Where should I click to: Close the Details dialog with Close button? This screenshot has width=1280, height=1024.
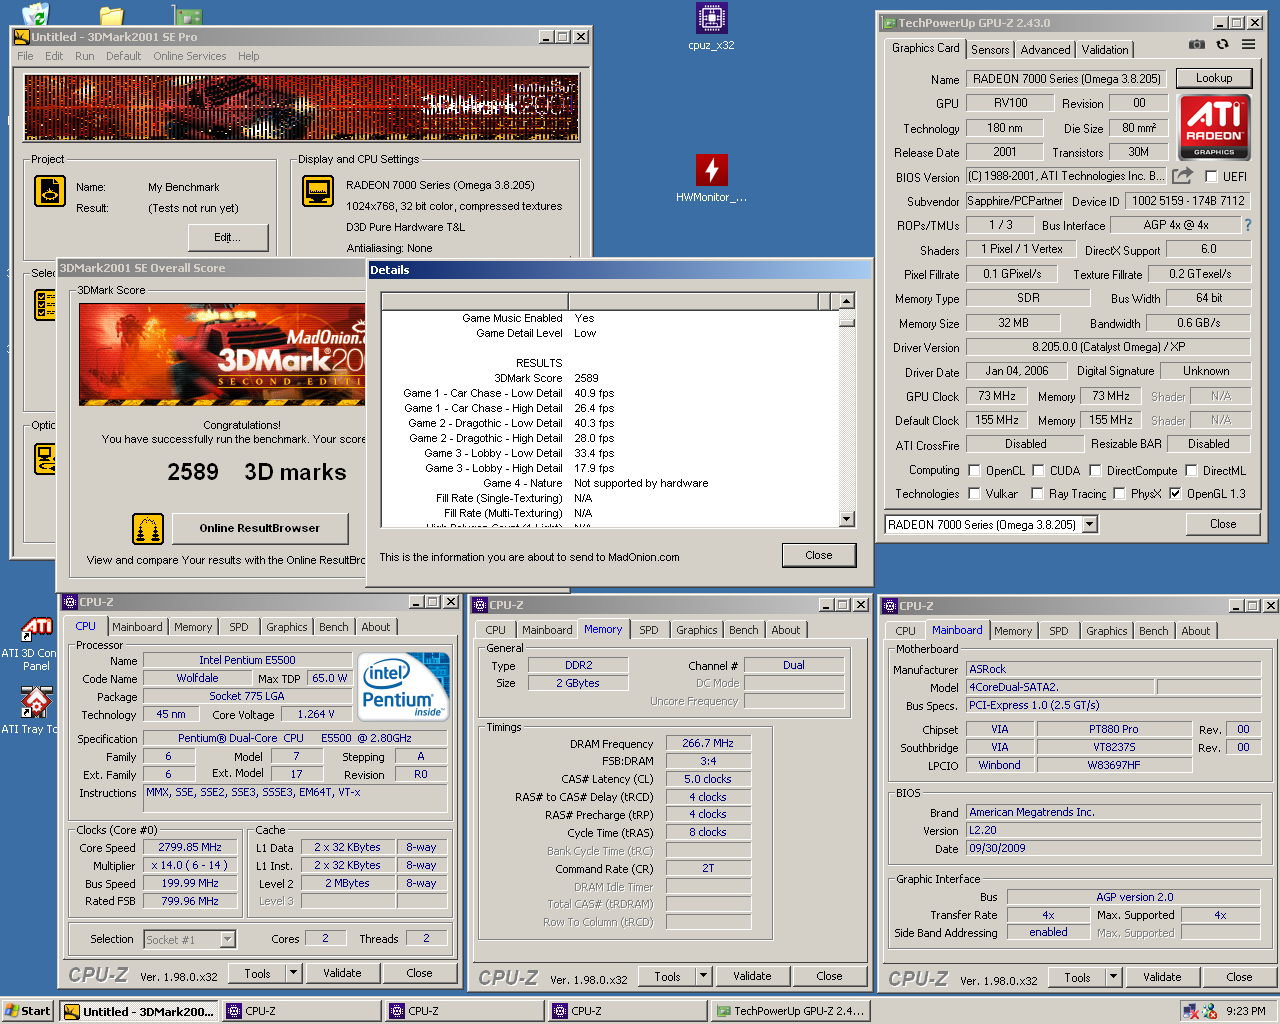click(819, 555)
